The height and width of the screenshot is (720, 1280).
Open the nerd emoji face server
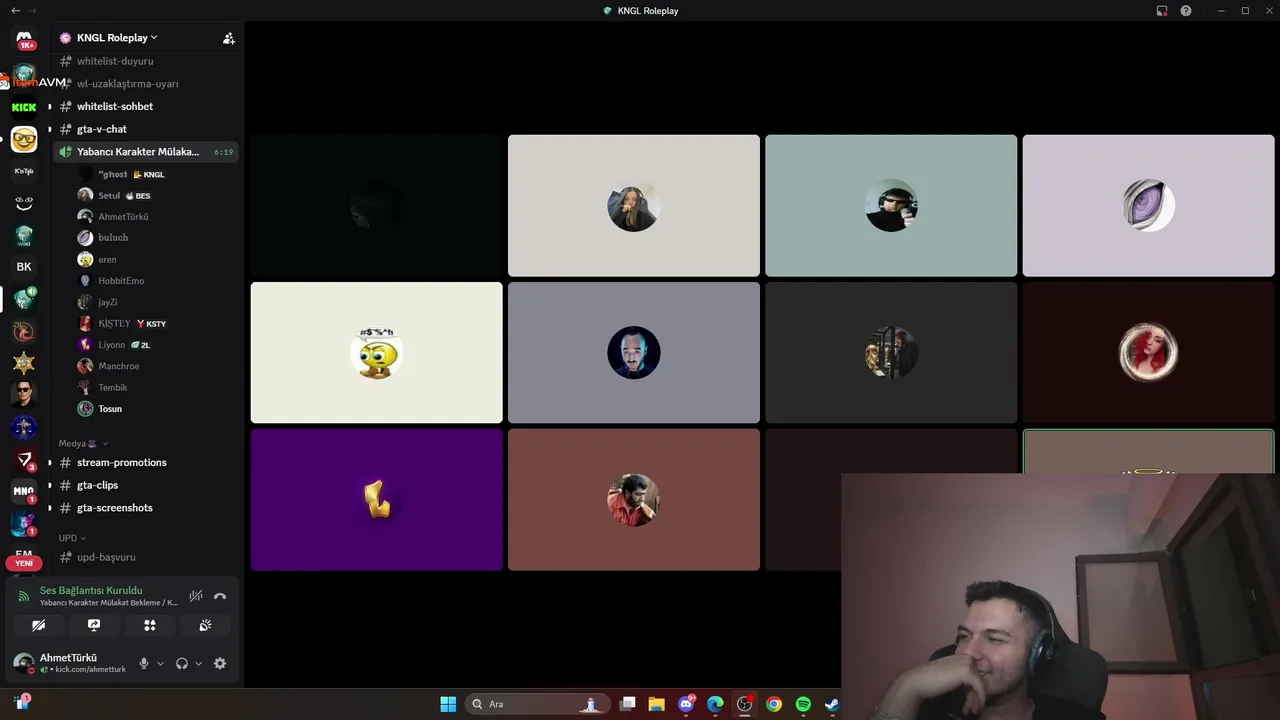coord(24,139)
